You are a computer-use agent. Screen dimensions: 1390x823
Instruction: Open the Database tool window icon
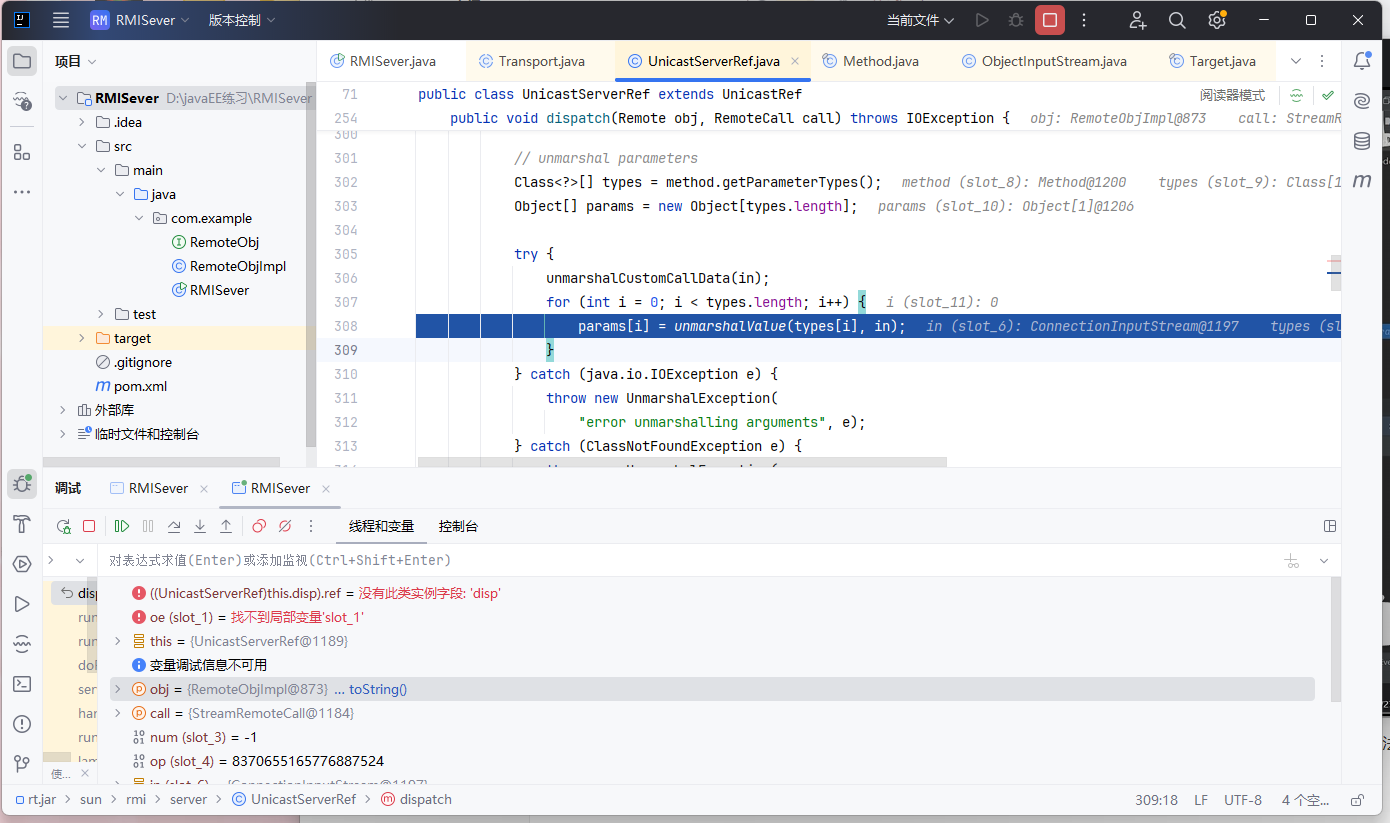[1361, 141]
